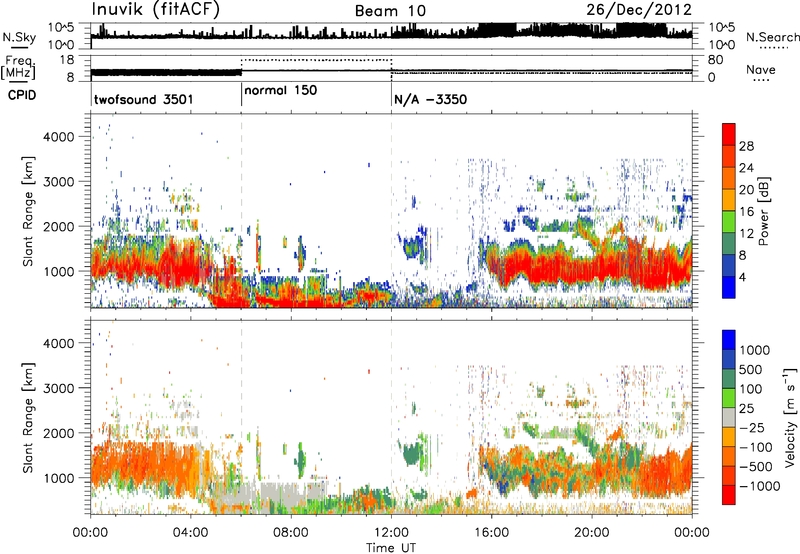Click the '4' label on Power colorbar
Image resolution: width=800 pixels, height=554 pixels.
pos(743,277)
